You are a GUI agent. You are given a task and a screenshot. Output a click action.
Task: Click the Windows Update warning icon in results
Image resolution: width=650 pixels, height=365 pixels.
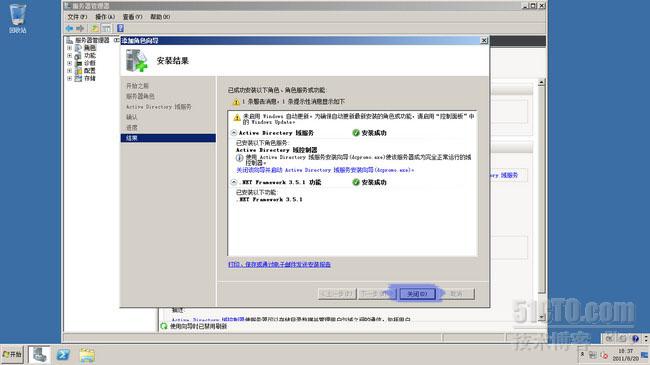coord(237,118)
